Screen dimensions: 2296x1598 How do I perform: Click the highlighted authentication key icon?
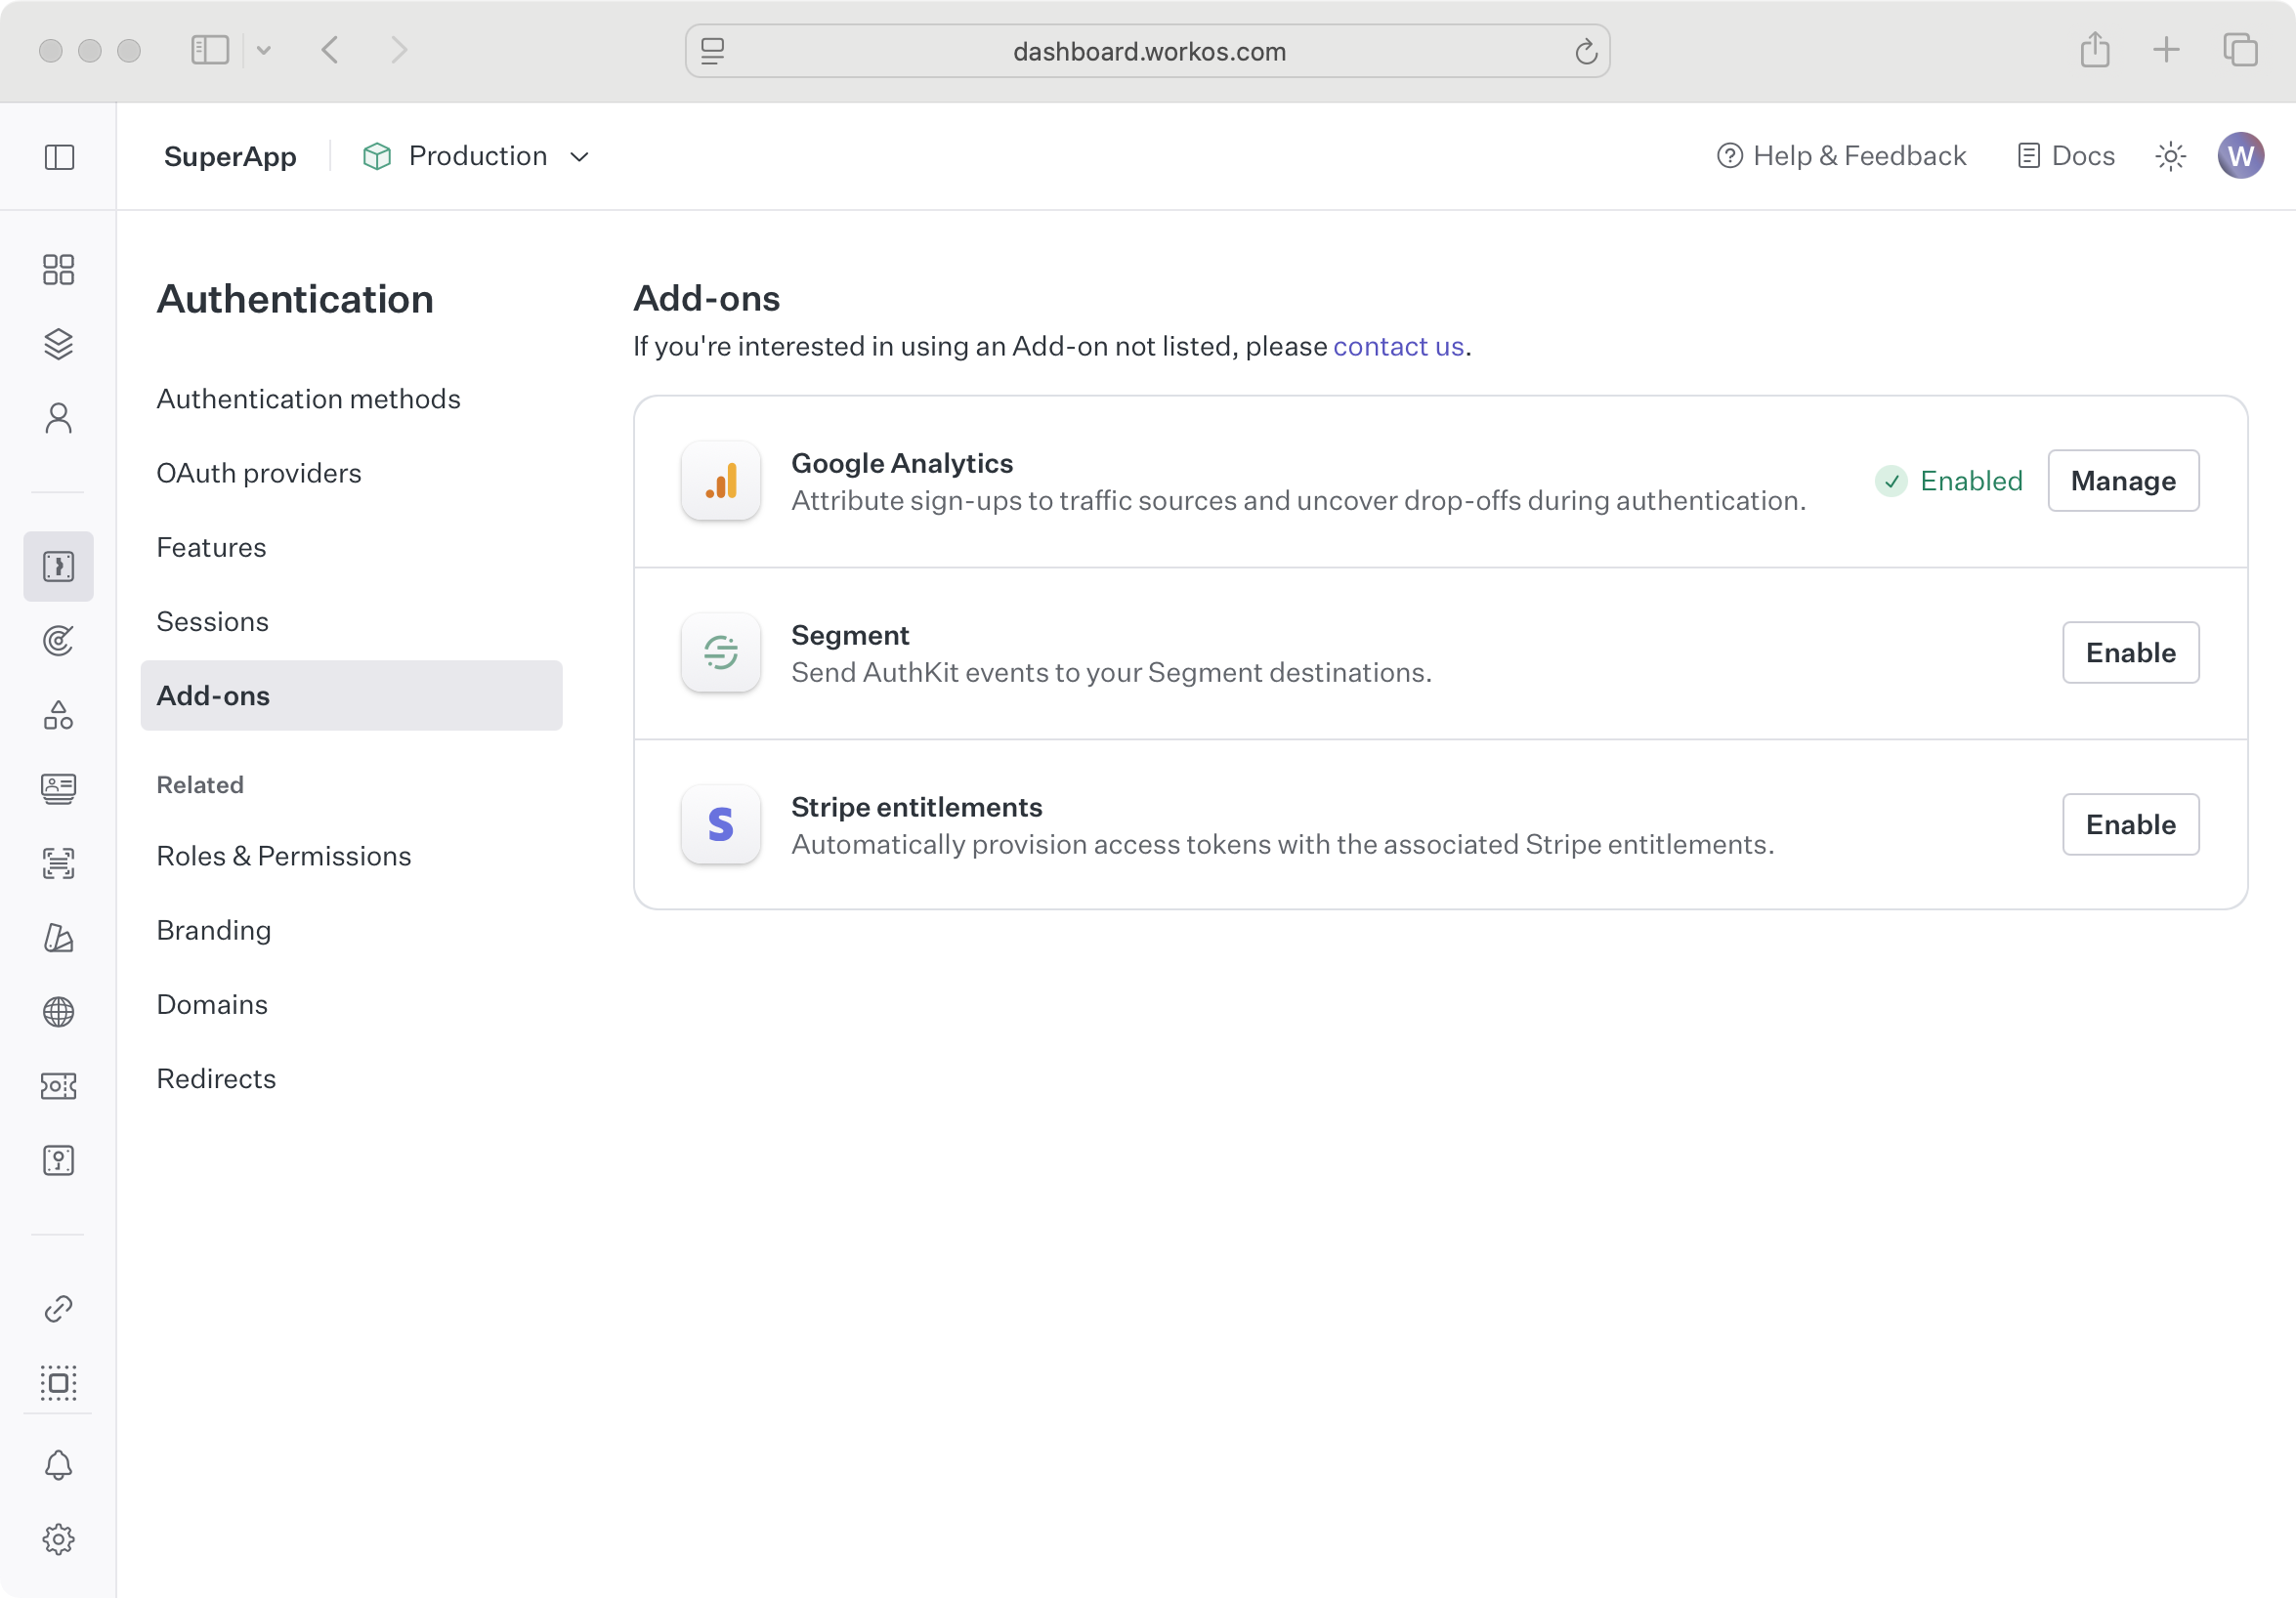click(x=58, y=566)
